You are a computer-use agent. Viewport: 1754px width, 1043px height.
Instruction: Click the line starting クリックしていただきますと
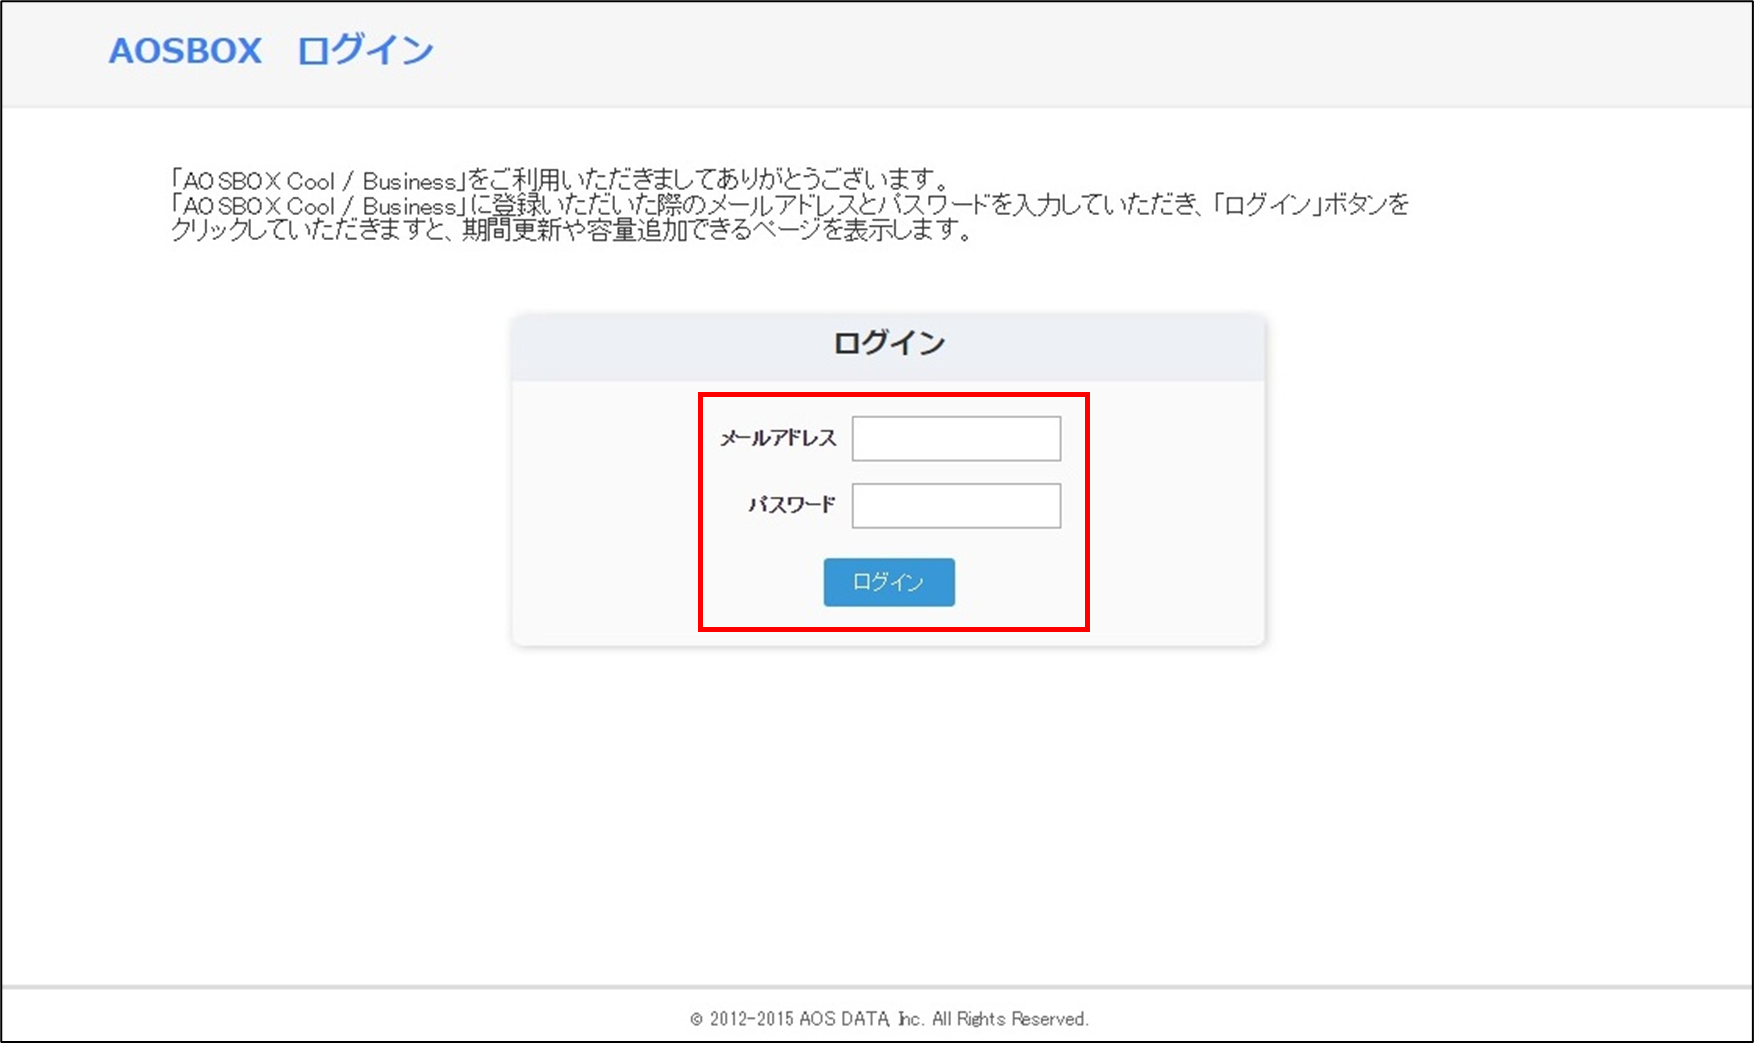click(571, 230)
